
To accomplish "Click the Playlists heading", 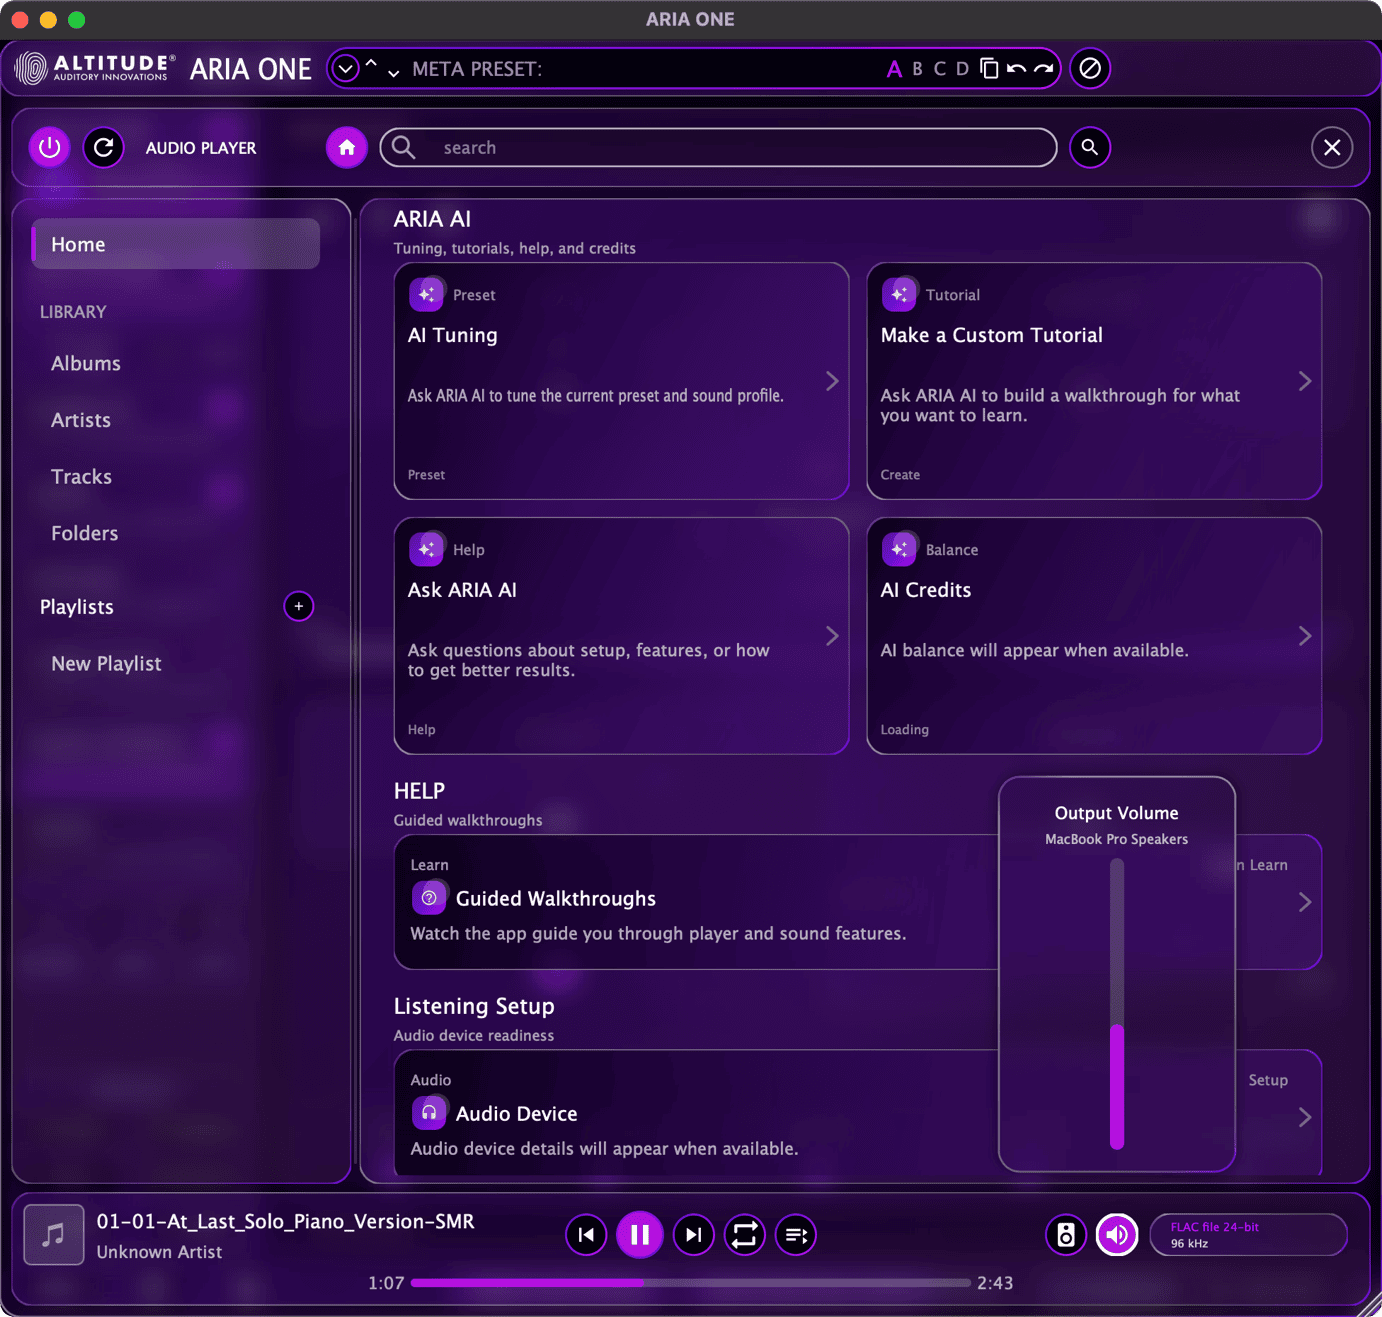I will 77,607.
